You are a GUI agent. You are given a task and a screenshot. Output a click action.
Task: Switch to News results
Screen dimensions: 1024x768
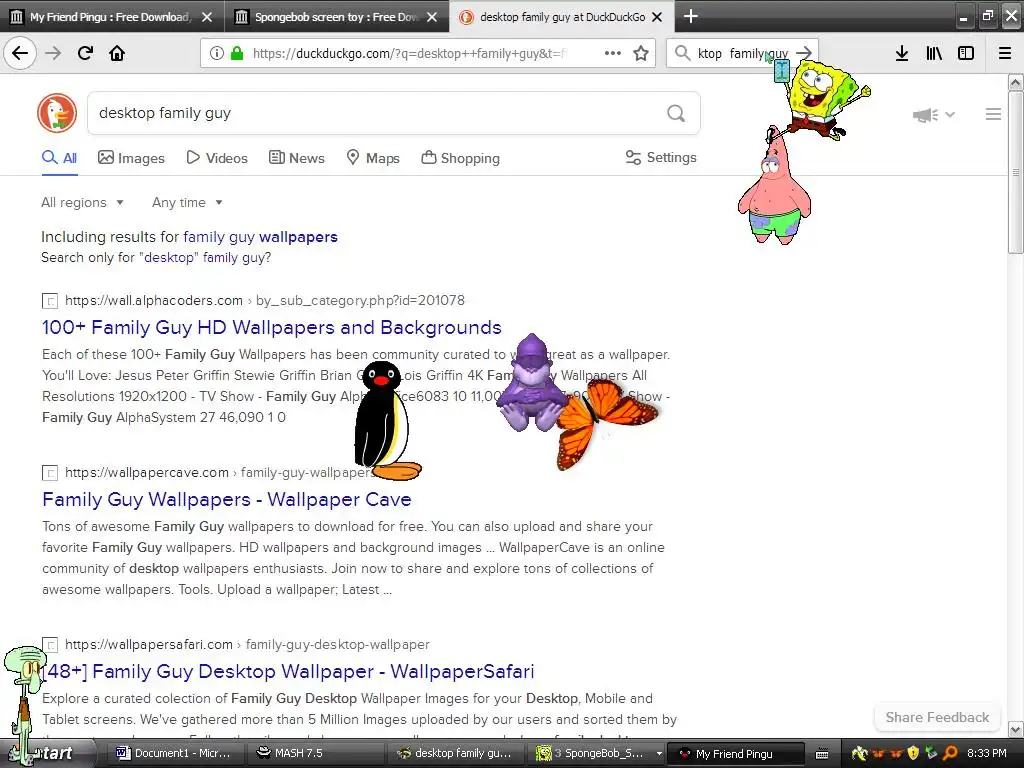(x=296, y=158)
